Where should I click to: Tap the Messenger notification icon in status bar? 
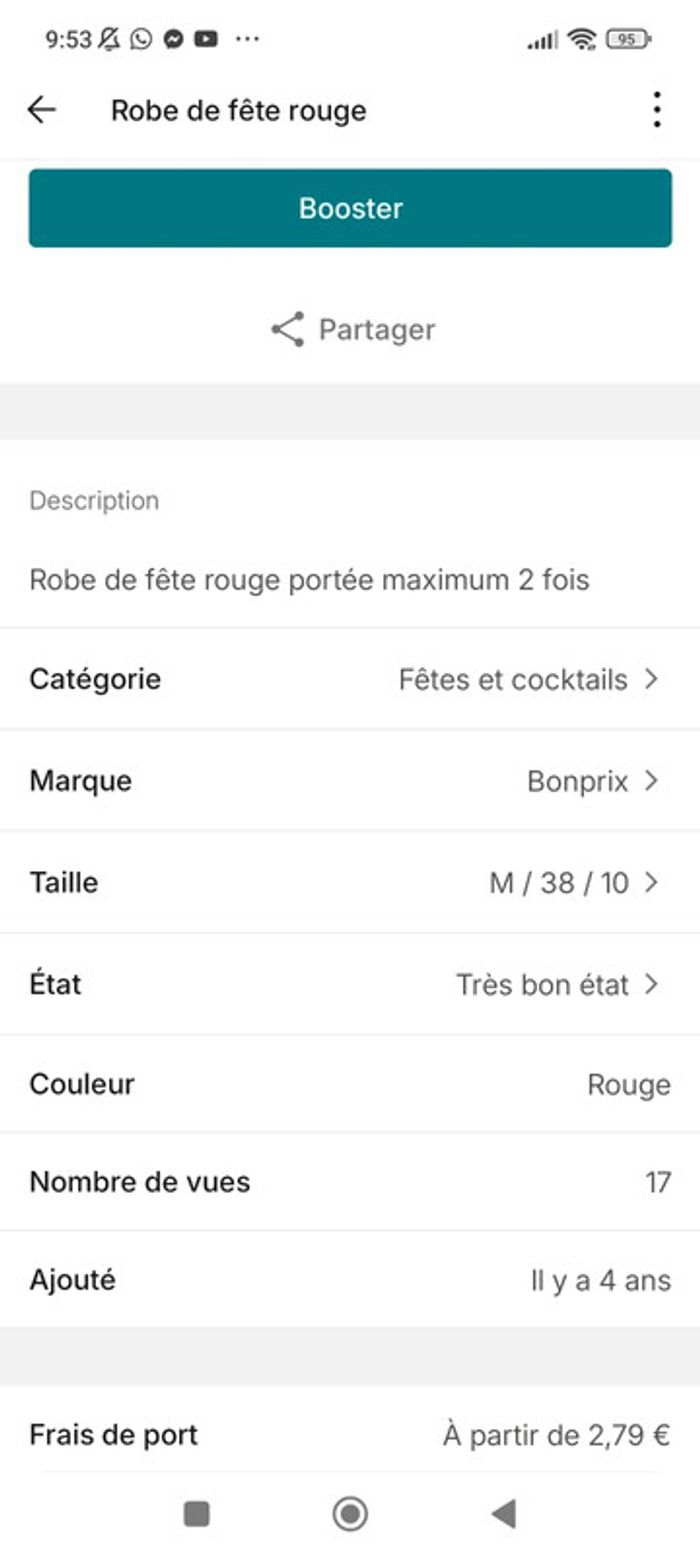173,39
